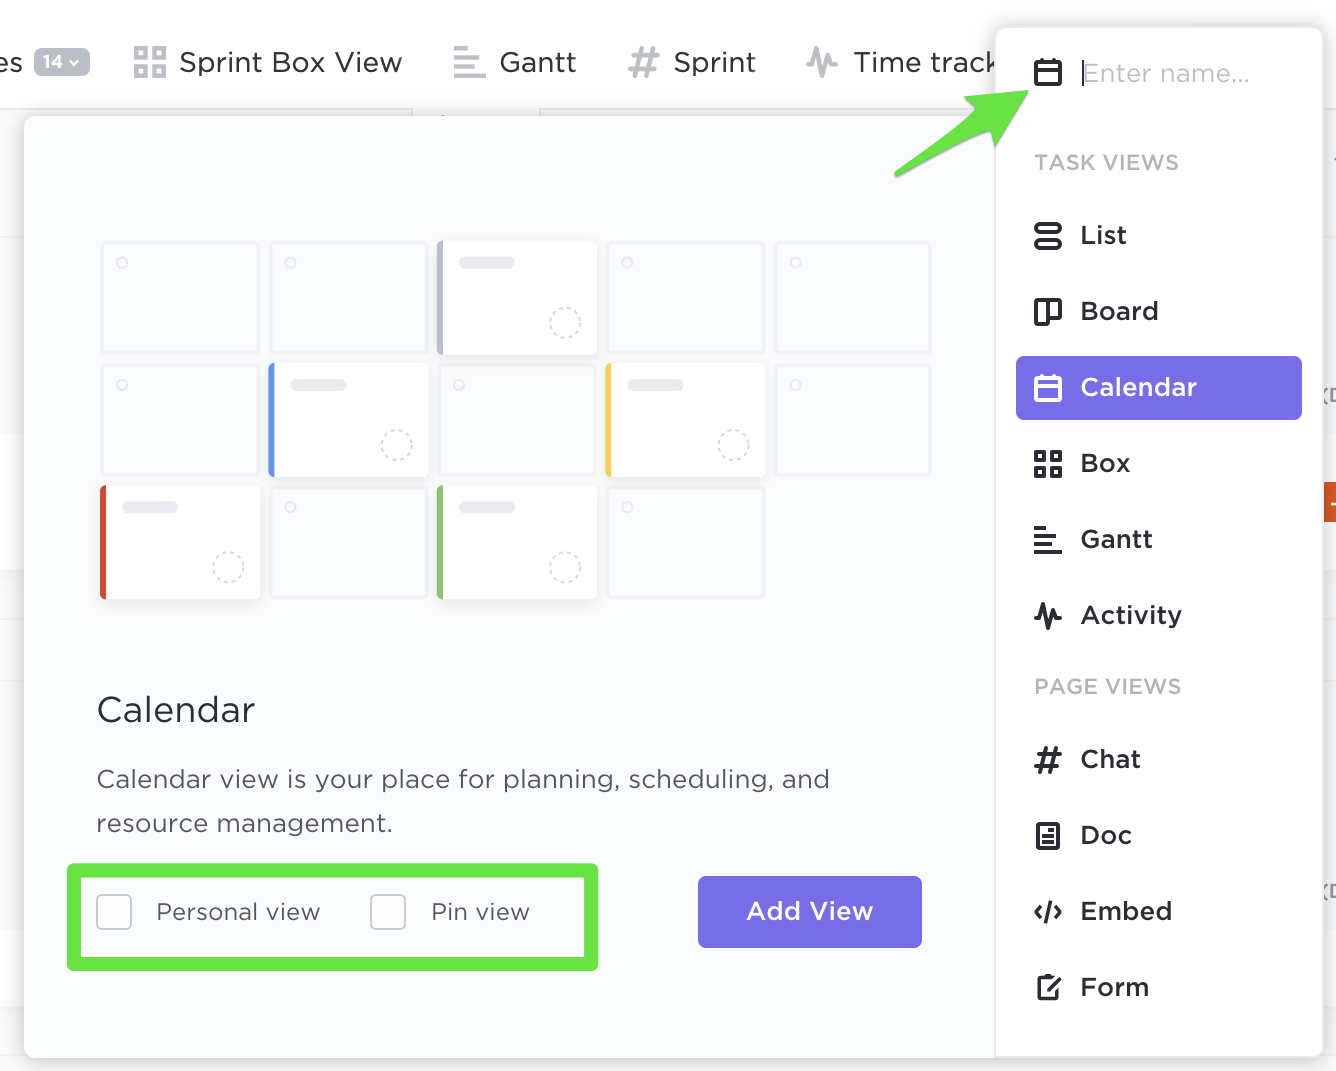This screenshot has height=1071, width=1336.
Task: Select the Activity pulse icon
Action: pos(1047,616)
